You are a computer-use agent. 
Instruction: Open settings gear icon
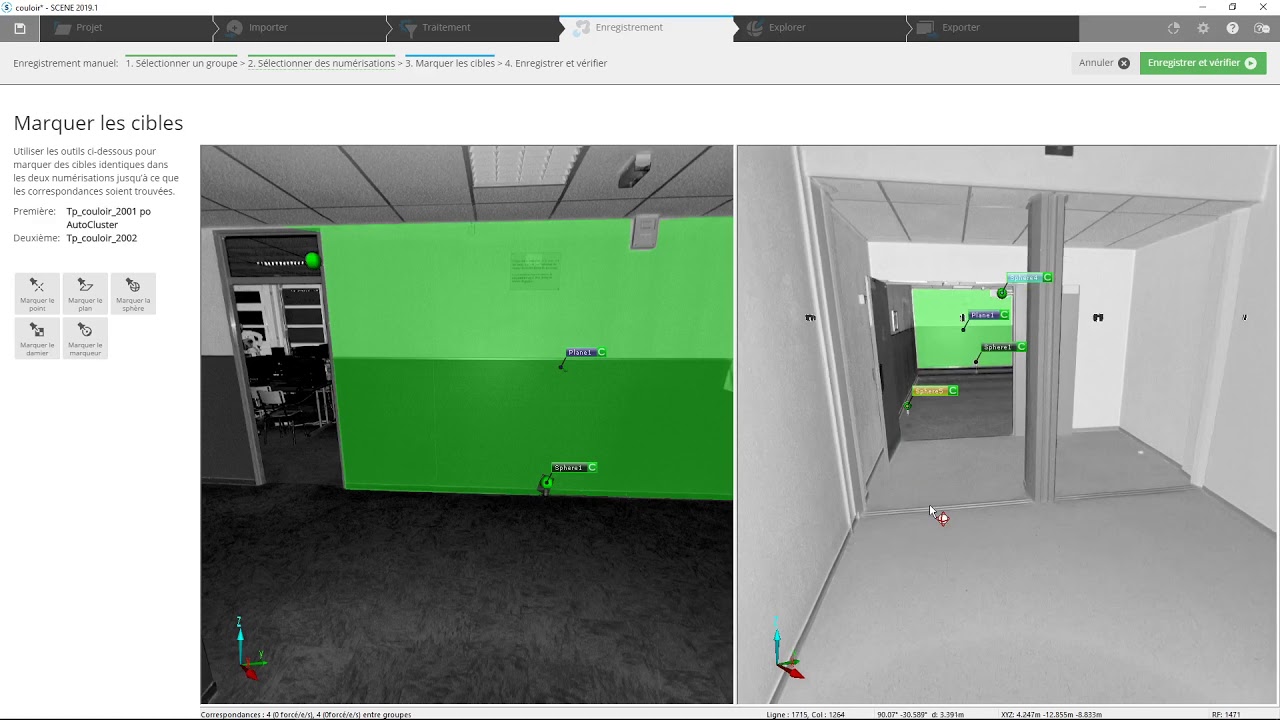(1203, 28)
